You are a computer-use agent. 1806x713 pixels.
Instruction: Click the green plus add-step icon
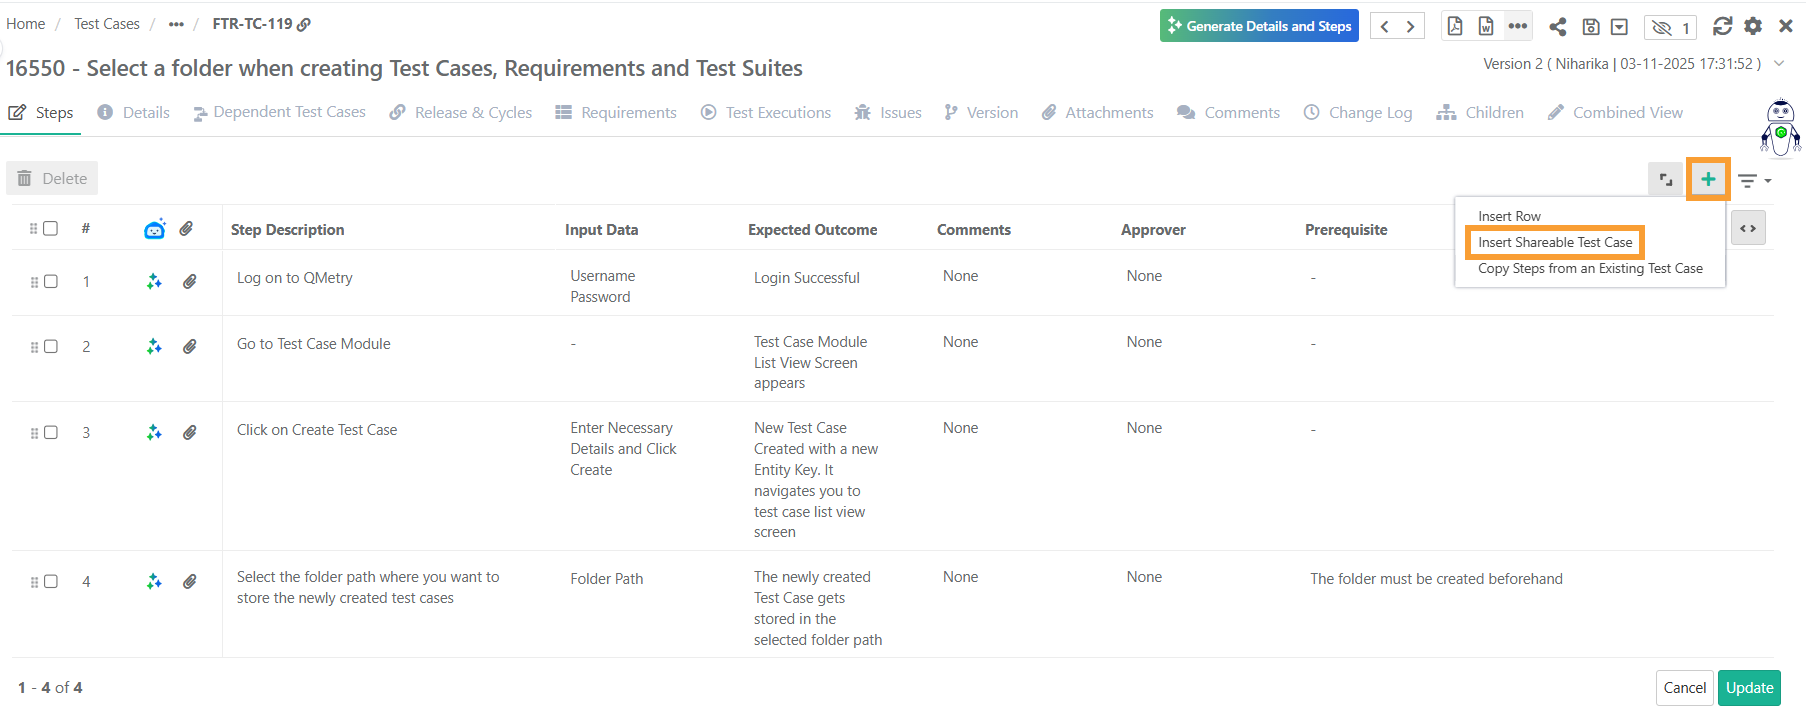click(x=1708, y=179)
